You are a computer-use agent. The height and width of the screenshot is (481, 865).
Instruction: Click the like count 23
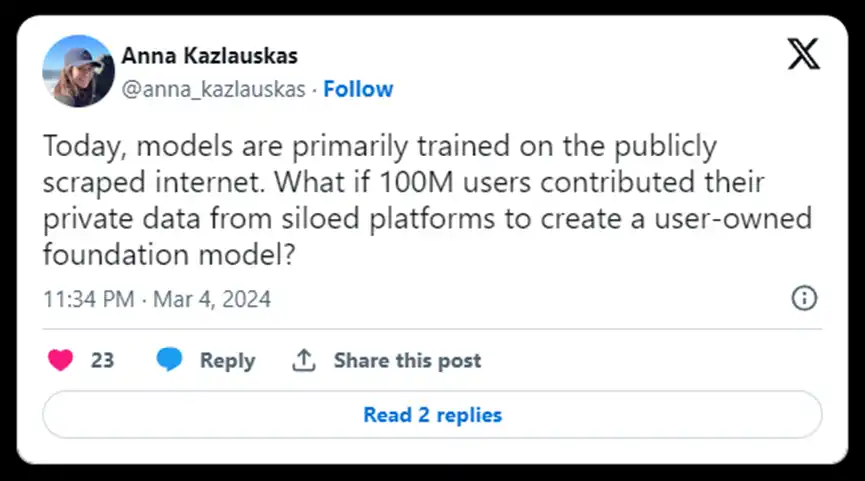click(102, 361)
